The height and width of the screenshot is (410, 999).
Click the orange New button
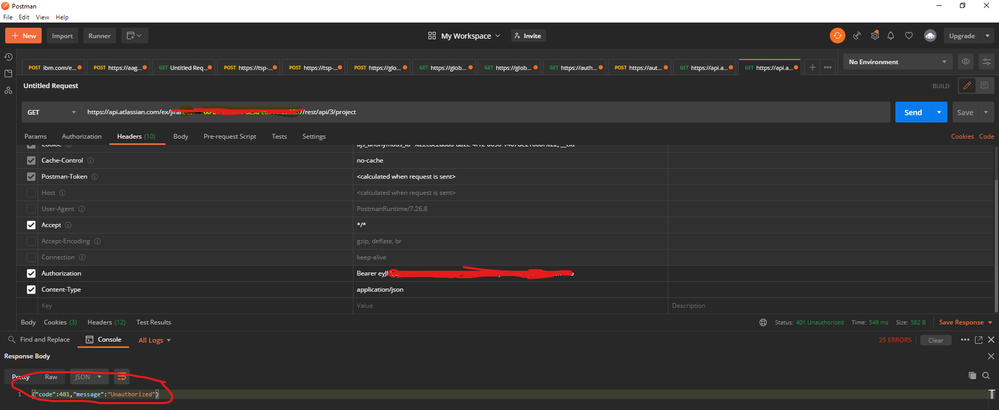24,36
